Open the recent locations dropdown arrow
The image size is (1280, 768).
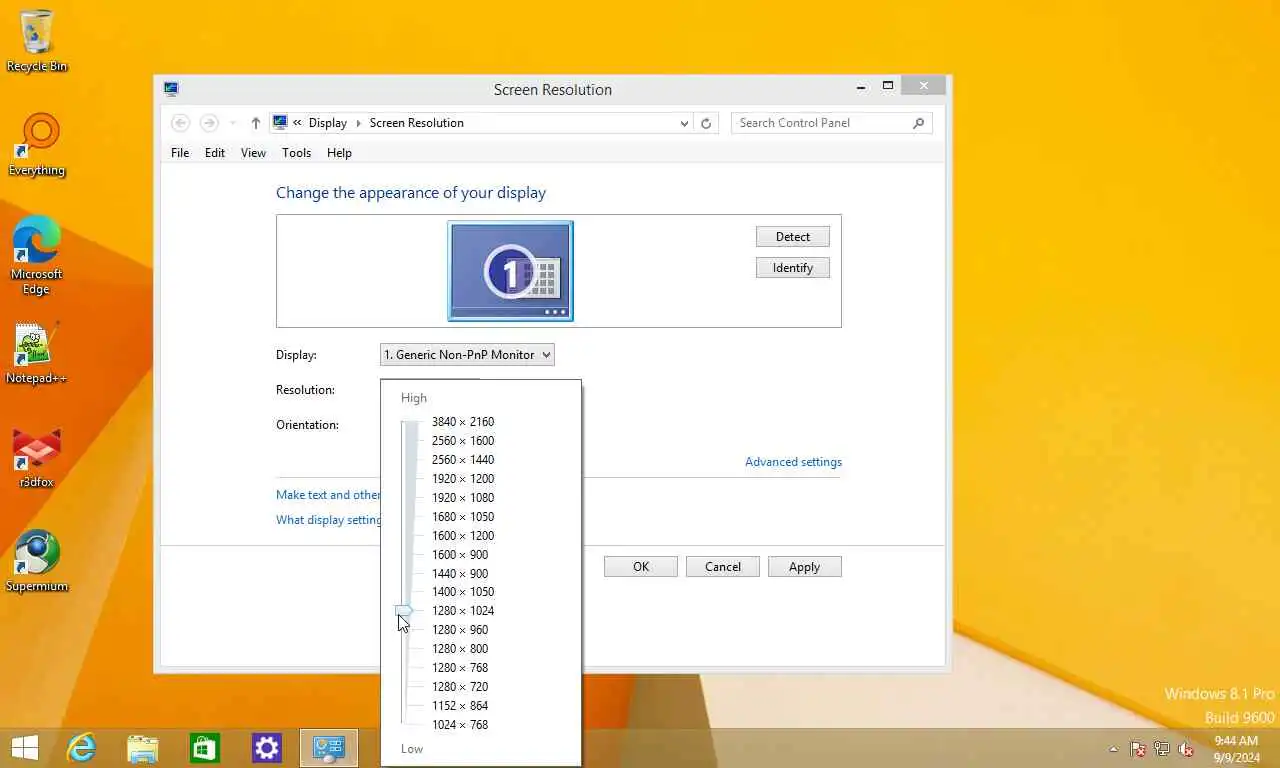[x=233, y=123]
